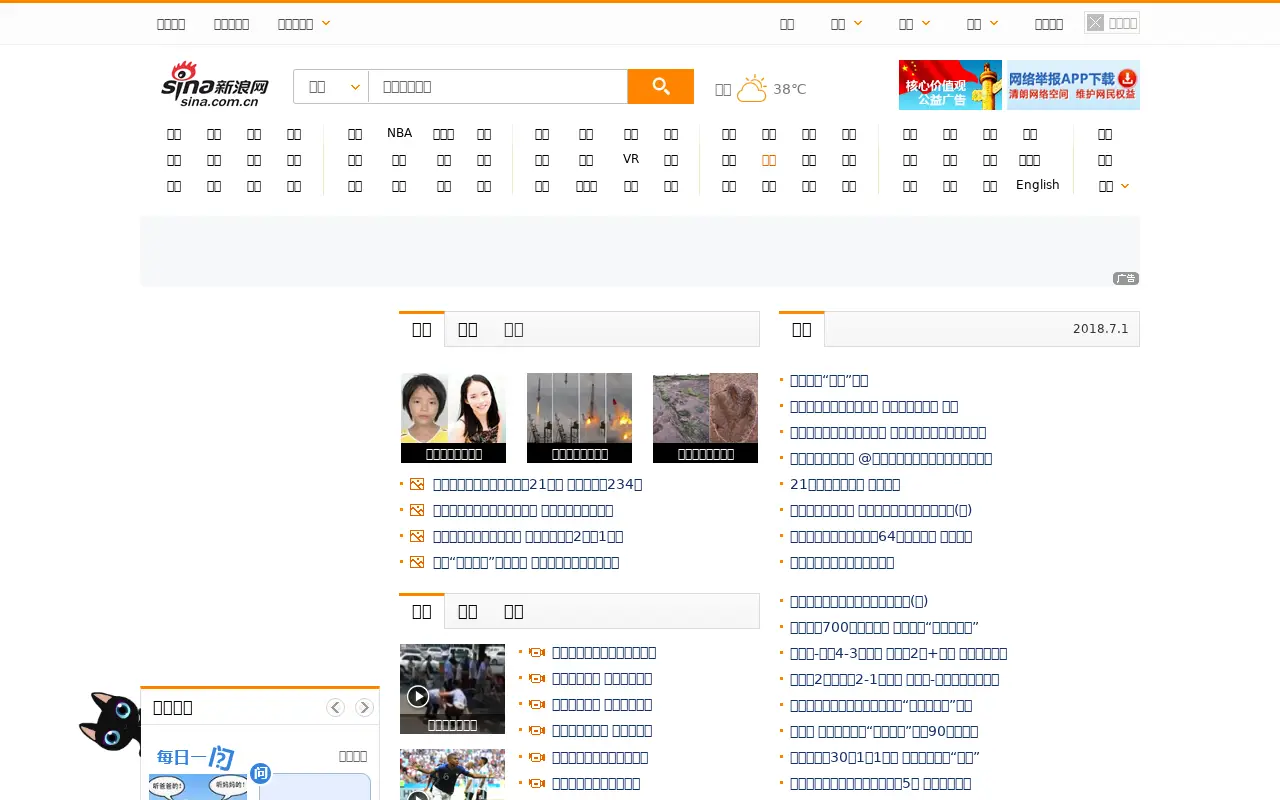1280x800 pixels.
Task: Open the 网络举报APP下载 banner
Action: pos(1072,85)
